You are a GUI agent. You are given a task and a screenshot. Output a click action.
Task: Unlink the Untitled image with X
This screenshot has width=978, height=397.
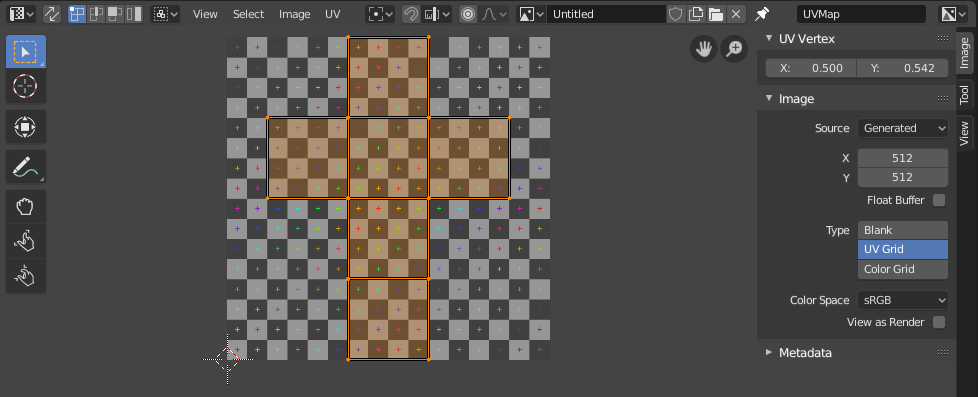pyautogui.click(x=736, y=14)
